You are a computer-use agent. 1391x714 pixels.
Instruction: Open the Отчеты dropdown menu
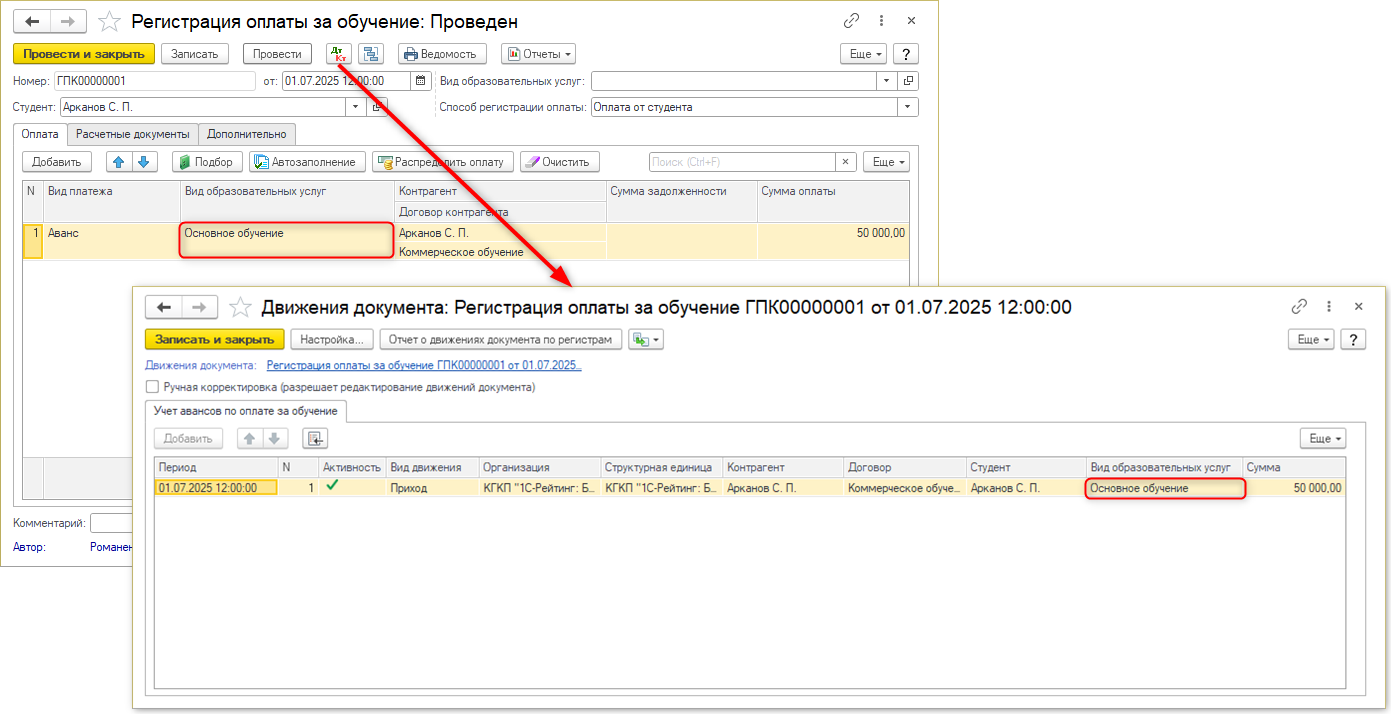pyautogui.click(x=538, y=54)
